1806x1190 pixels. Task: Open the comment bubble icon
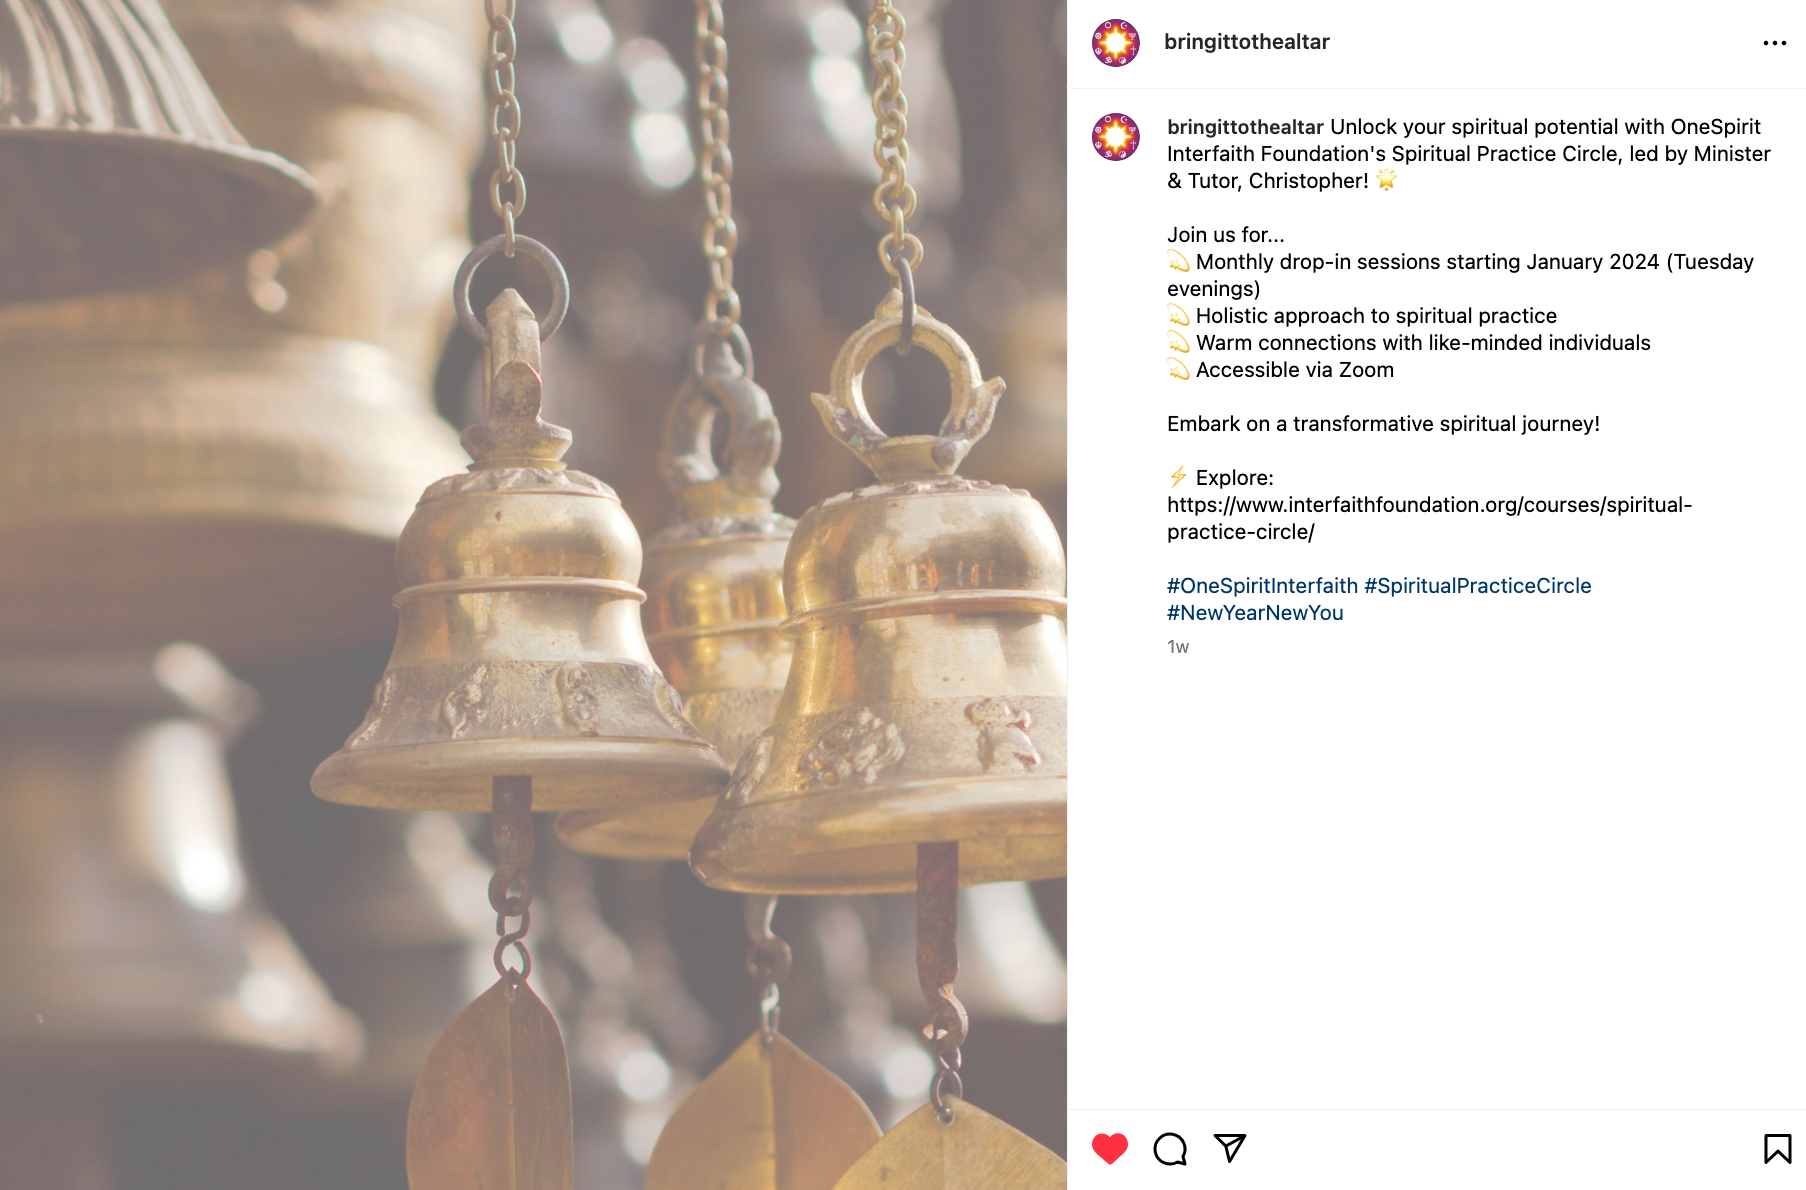pos(1170,1149)
